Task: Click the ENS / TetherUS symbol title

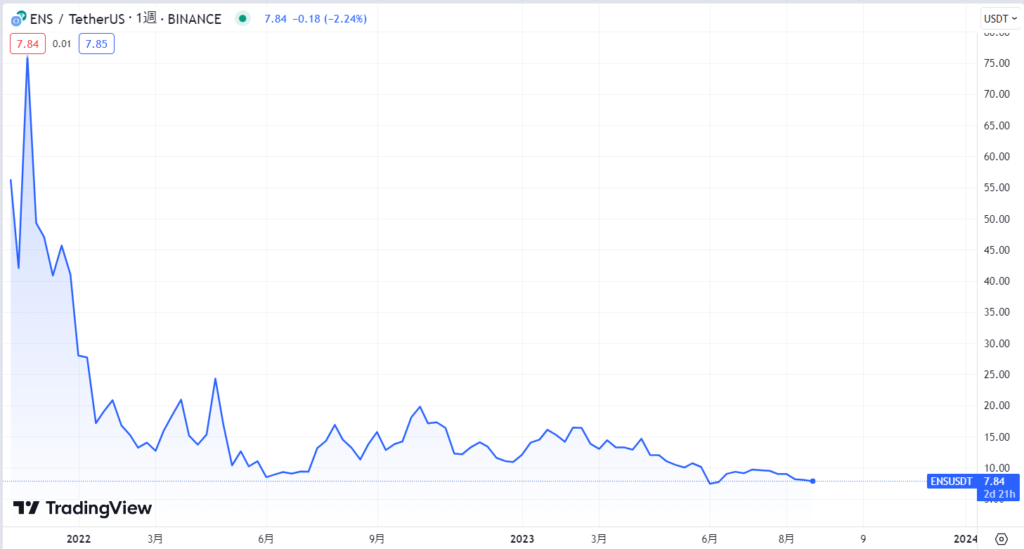Action: 77,19
